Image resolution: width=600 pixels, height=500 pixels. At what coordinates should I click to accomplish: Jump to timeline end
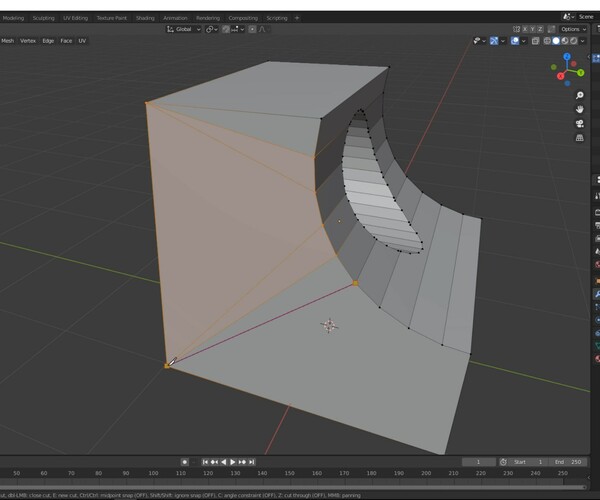251,462
